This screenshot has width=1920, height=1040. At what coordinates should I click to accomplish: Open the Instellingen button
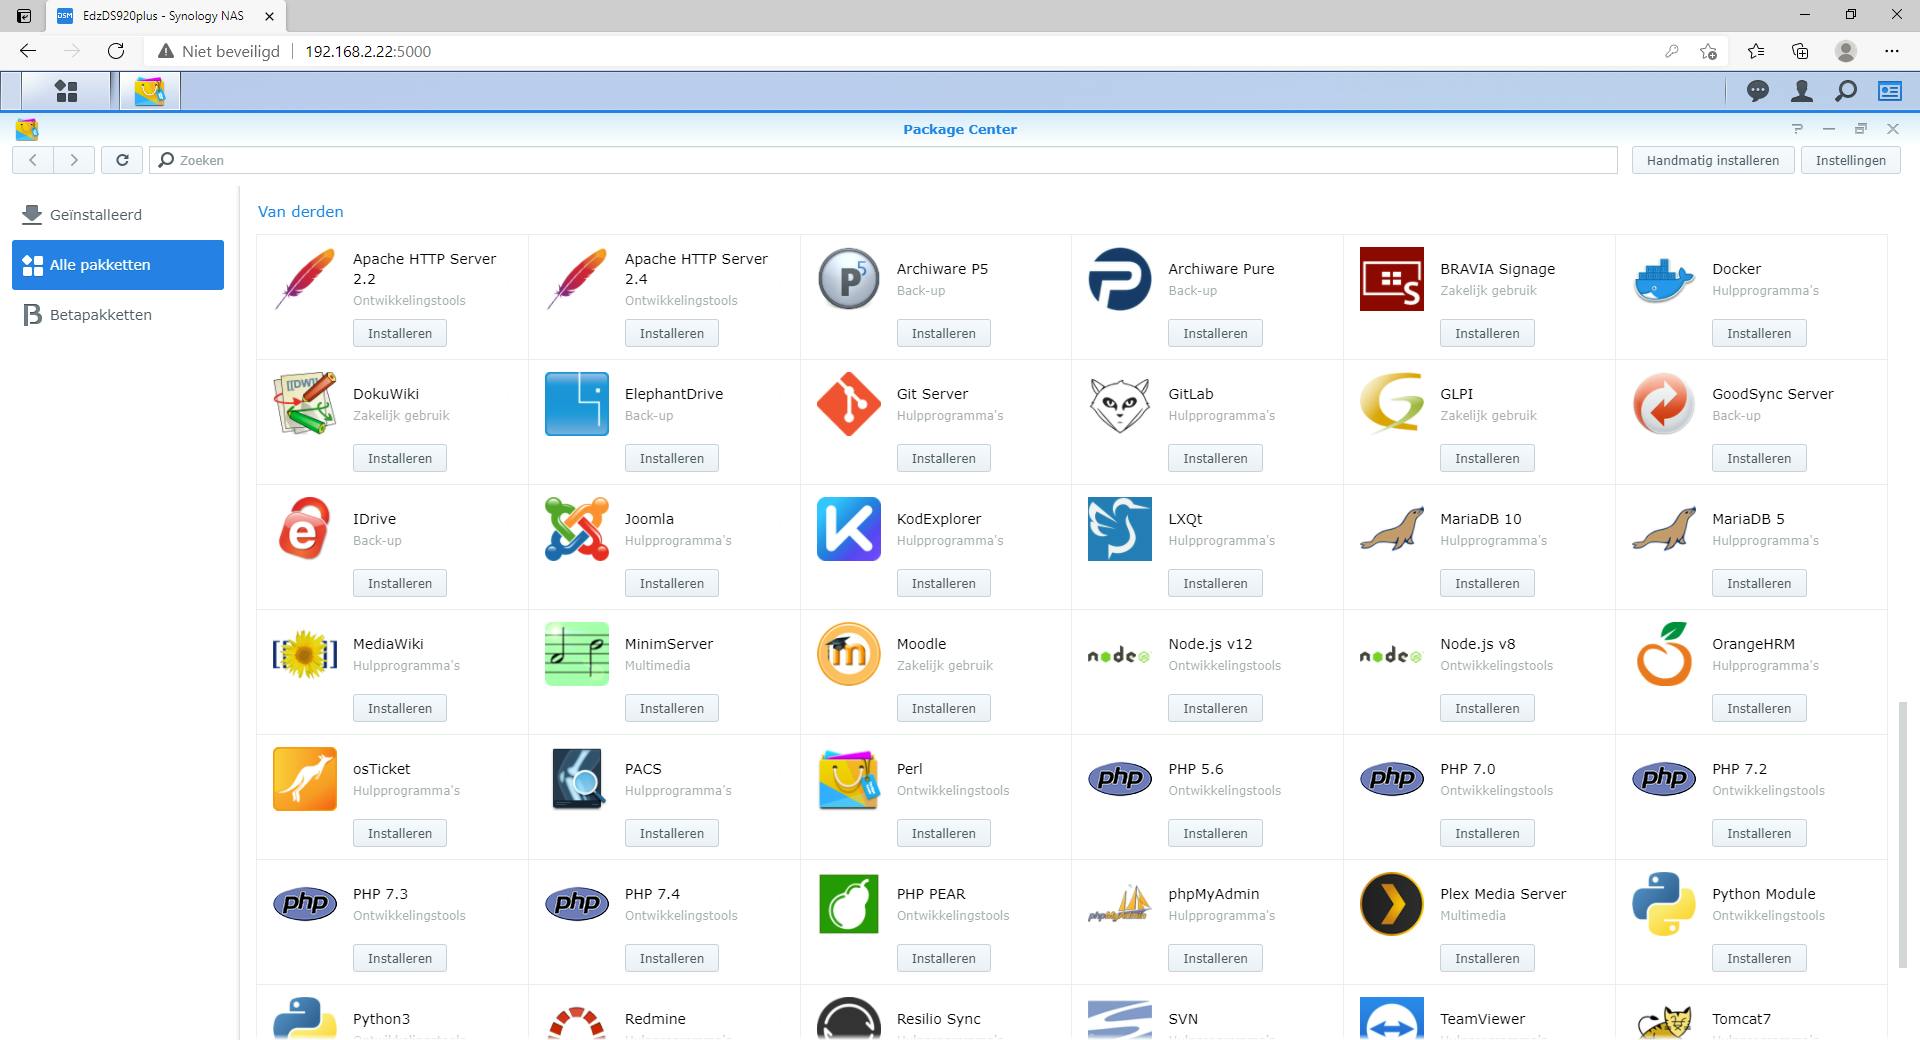click(x=1851, y=160)
